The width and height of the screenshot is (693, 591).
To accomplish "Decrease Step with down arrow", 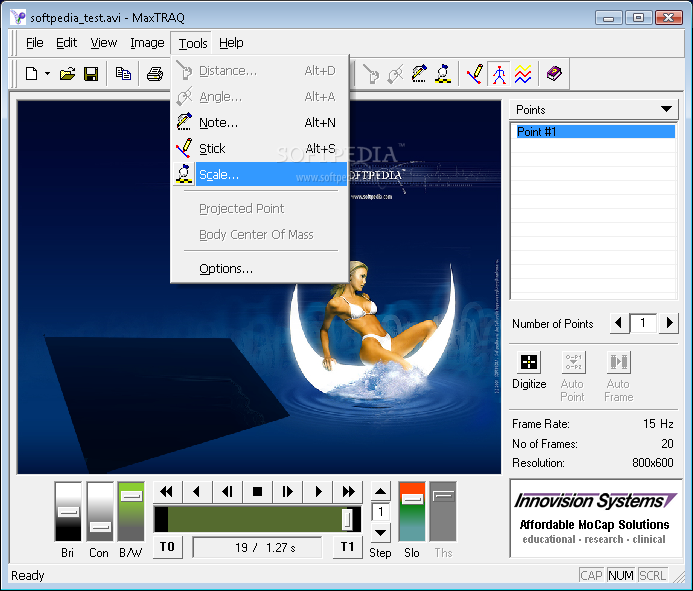I will 381,533.
